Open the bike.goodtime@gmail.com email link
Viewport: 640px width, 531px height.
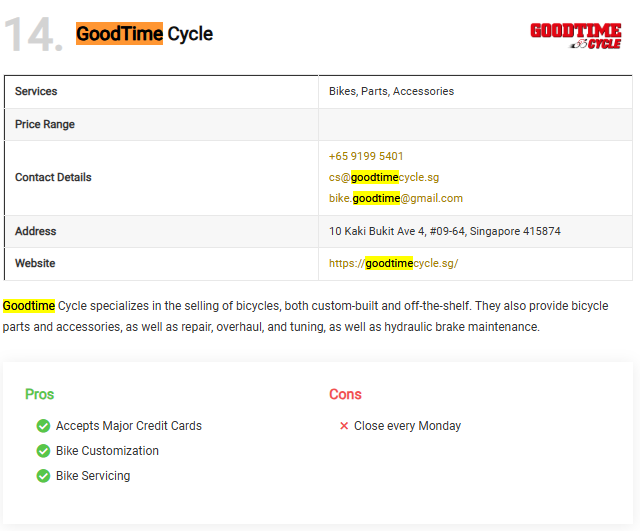pos(396,198)
